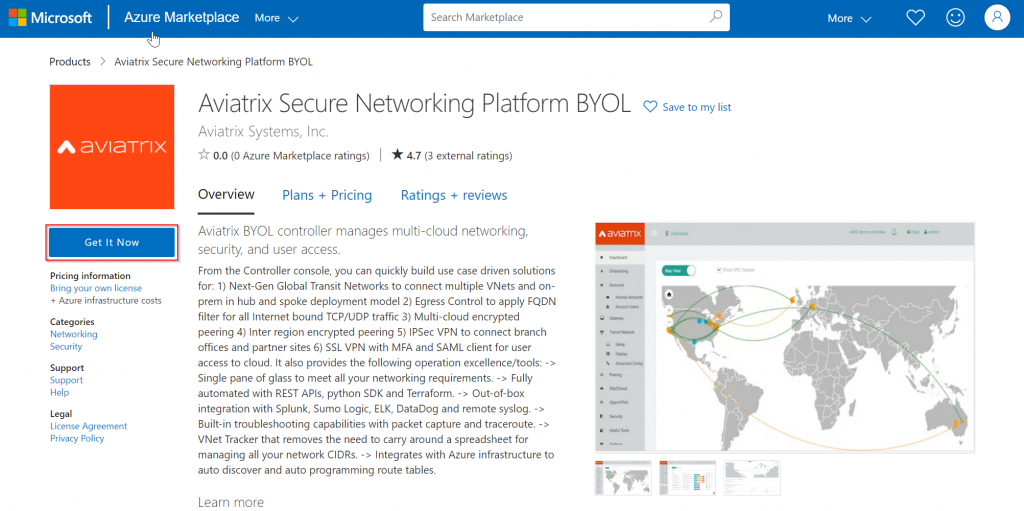The height and width of the screenshot is (511, 1024).
Task: Switch to Plans + Pricing tab
Action: coord(327,195)
